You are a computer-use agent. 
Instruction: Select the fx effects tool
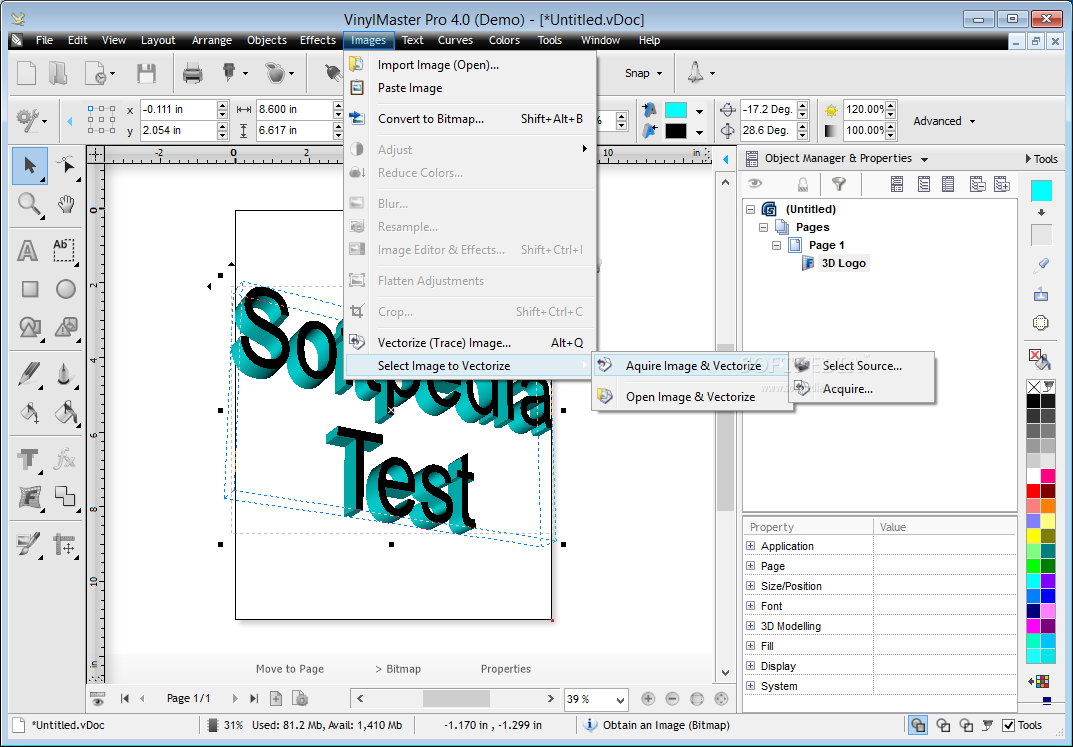point(65,459)
